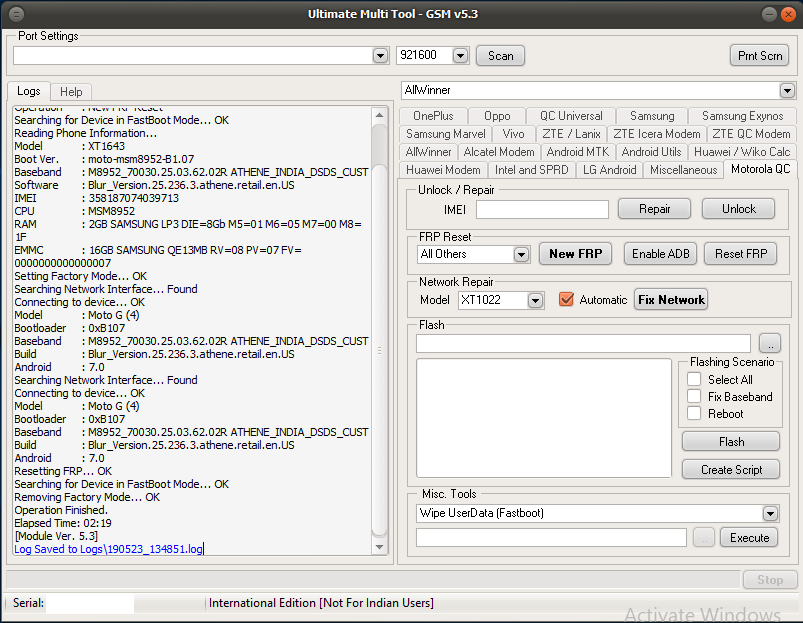Minimize the Ultimate Multi Tool window
Screen dimensions: 803x623
pyautogui.click(x=769, y=14)
